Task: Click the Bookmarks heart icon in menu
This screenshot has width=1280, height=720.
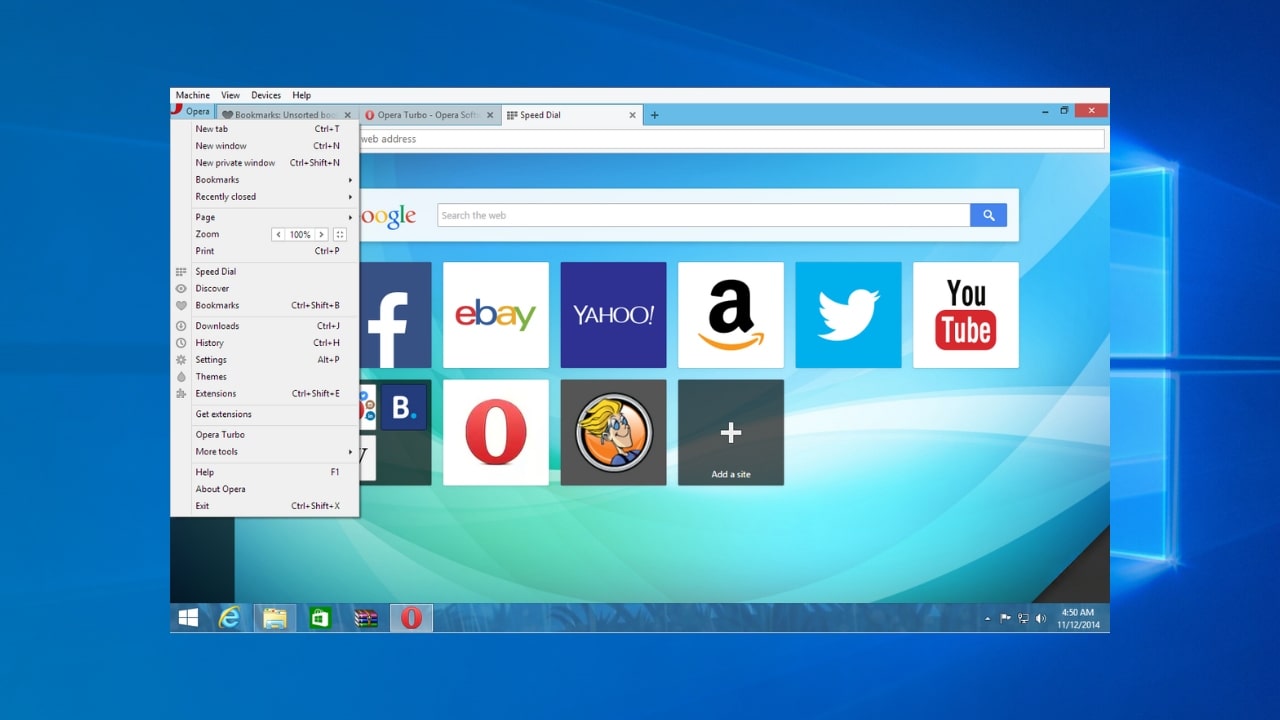Action: [x=181, y=306]
